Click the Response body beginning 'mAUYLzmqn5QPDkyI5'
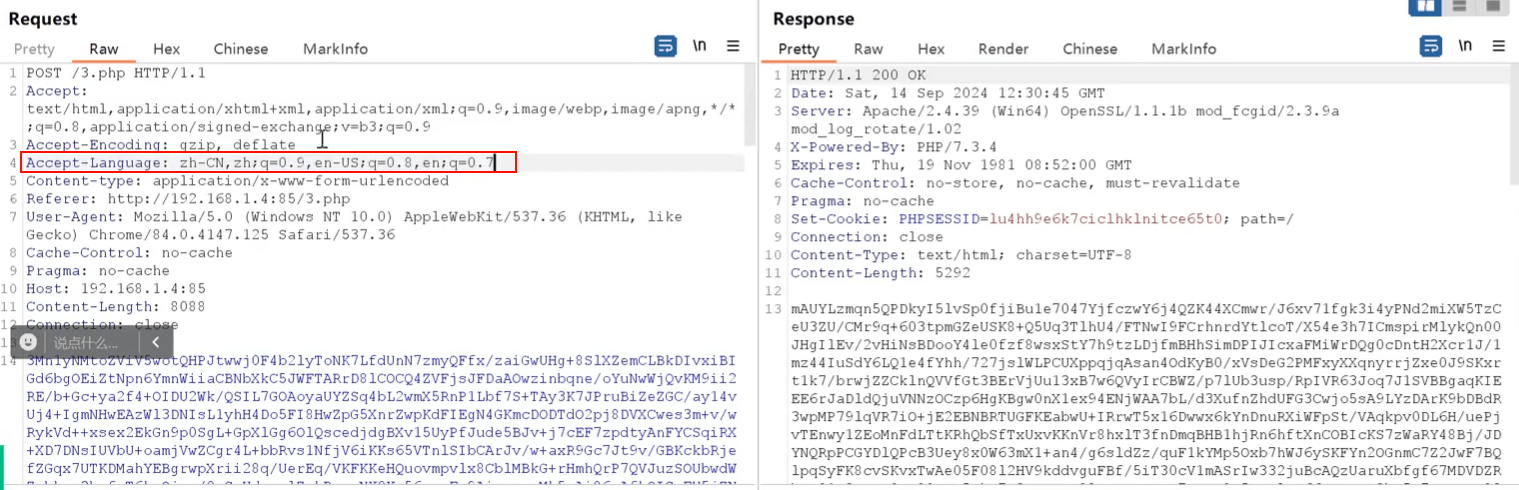 [1147, 309]
